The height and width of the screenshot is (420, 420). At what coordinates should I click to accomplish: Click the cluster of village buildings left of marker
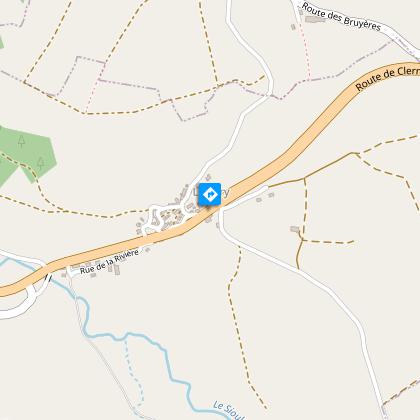(x=168, y=215)
